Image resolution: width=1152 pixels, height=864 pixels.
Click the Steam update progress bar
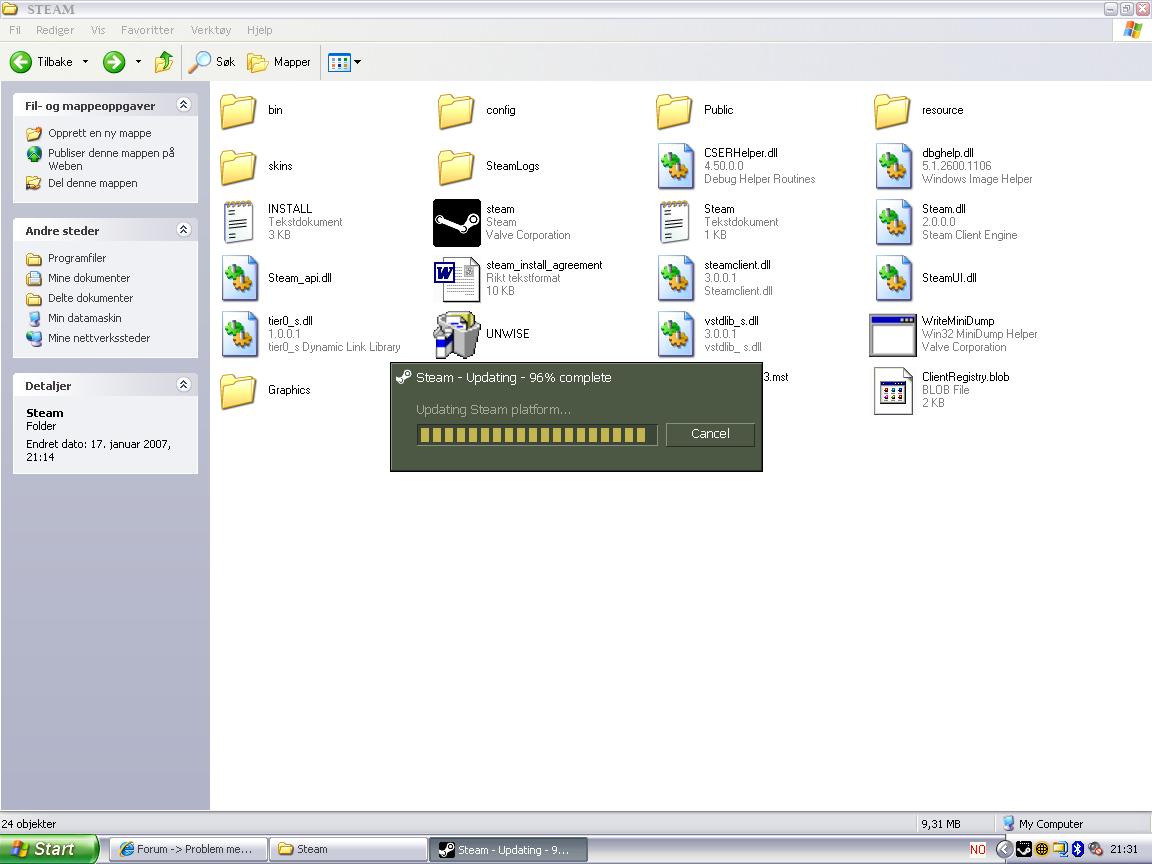point(536,434)
